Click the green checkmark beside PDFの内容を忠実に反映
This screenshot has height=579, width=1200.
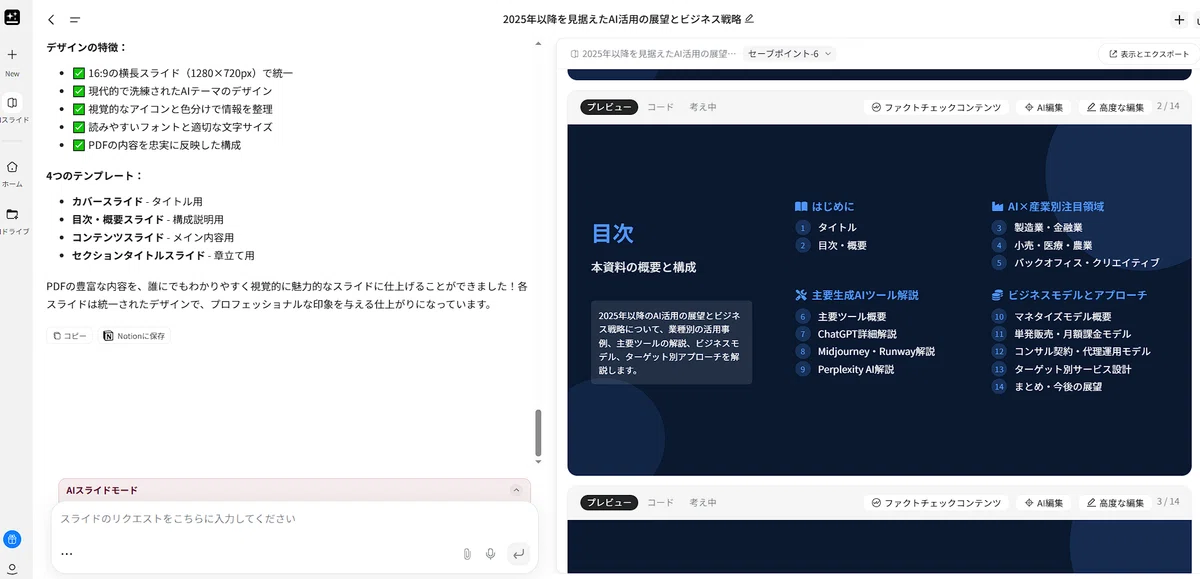[79, 145]
